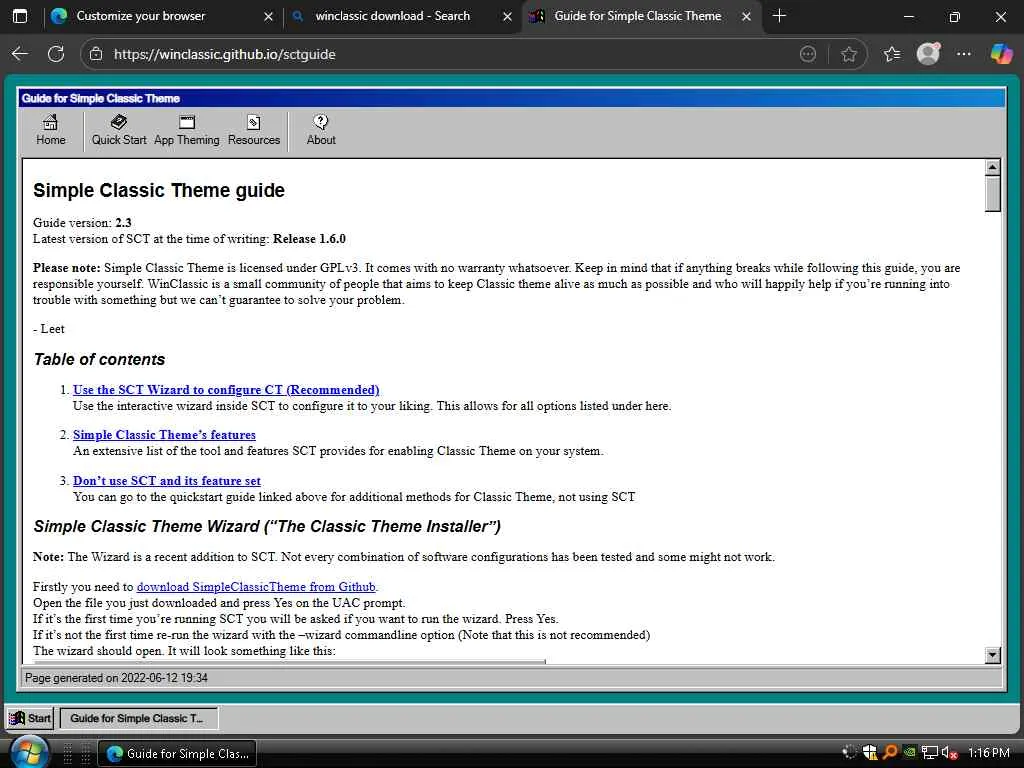The image size is (1024, 768).
Task: Open the download SimpleClassicTheme from Github link
Action: (x=256, y=586)
